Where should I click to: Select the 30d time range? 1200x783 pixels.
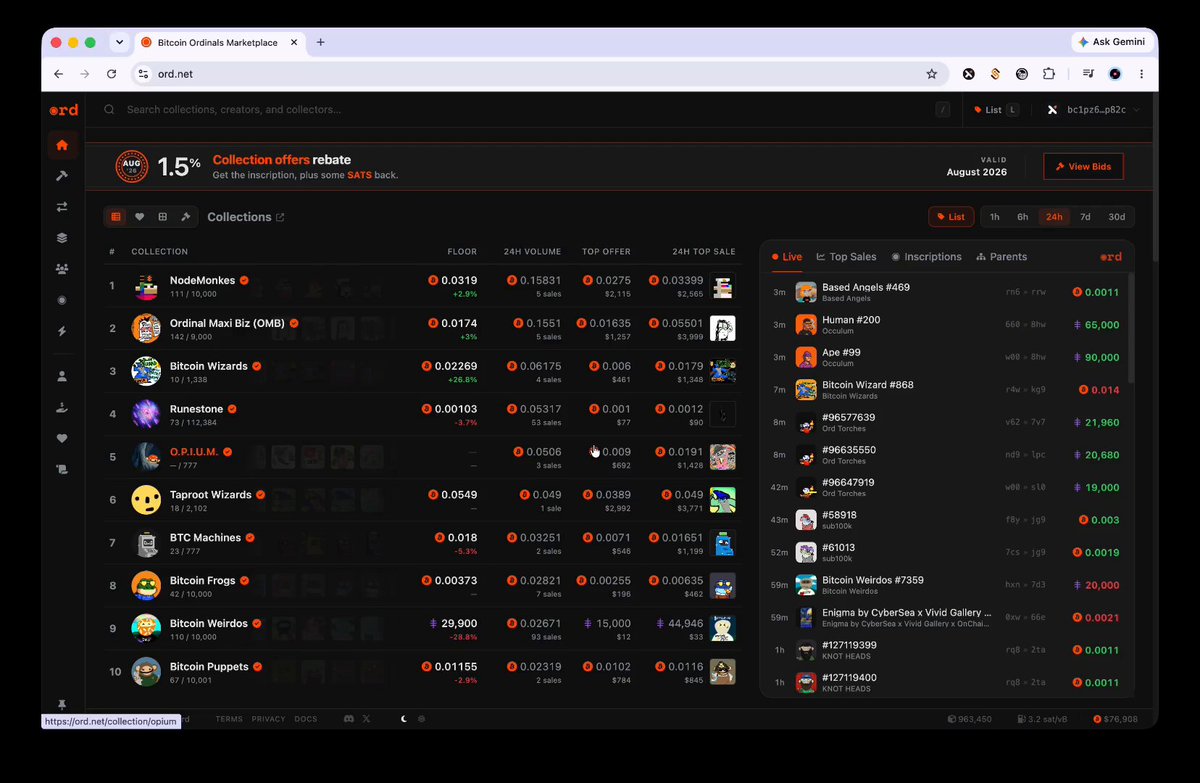(x=1116, y=217)
